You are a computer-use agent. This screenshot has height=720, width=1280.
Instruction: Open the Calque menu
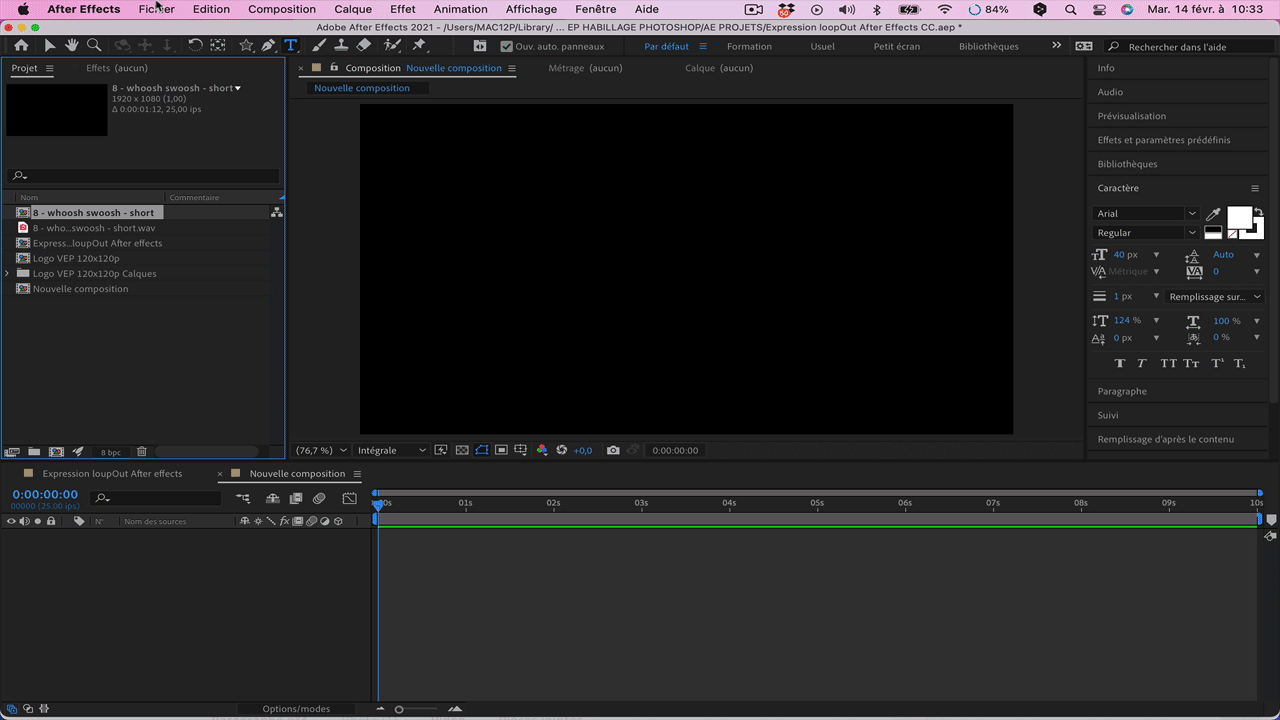click(x=353, y=9)
